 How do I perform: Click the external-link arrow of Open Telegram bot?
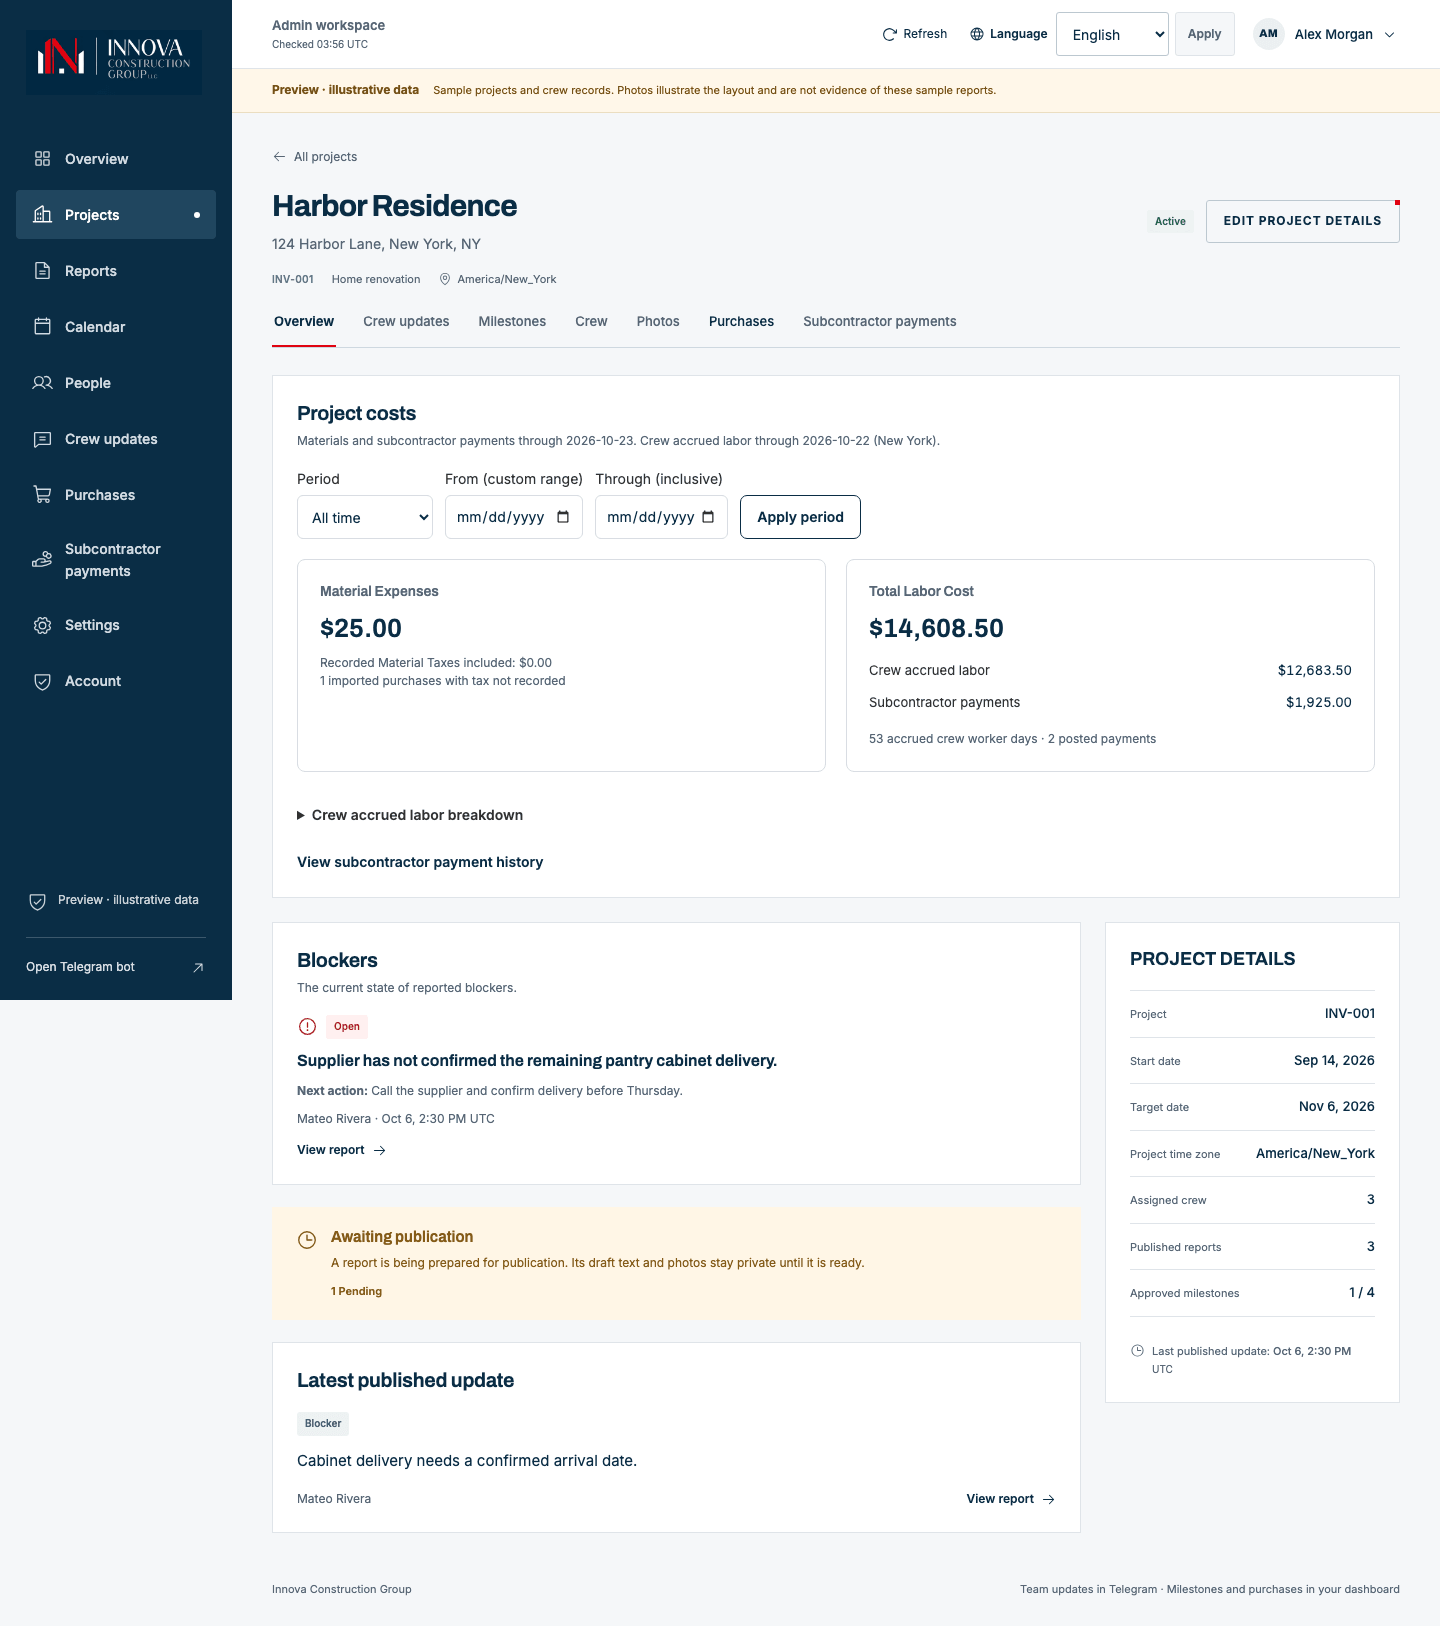pos(198,967)
